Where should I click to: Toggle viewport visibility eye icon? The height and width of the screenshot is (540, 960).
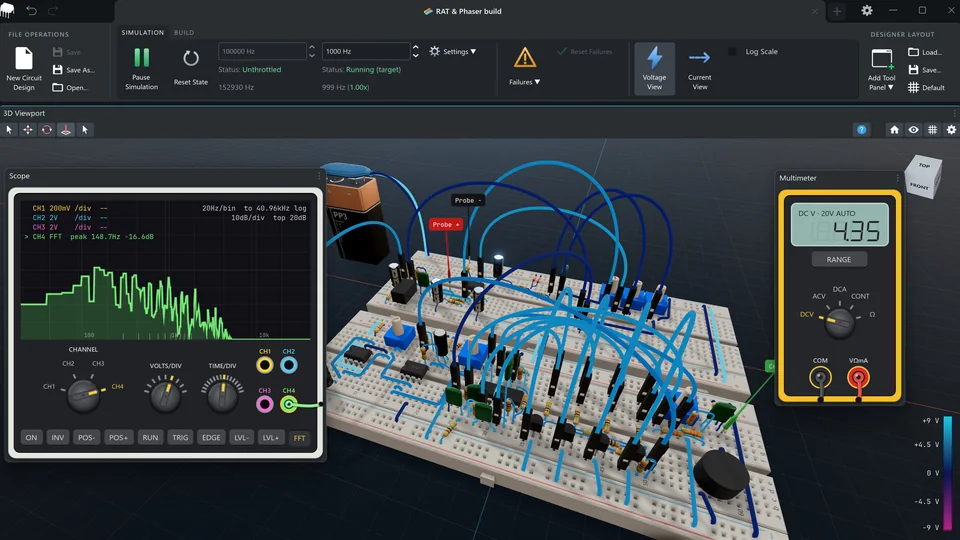(913, 130)
